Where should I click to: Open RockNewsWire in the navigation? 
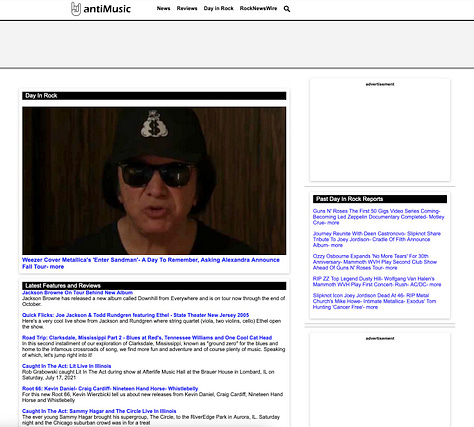(x=258, y=8)
